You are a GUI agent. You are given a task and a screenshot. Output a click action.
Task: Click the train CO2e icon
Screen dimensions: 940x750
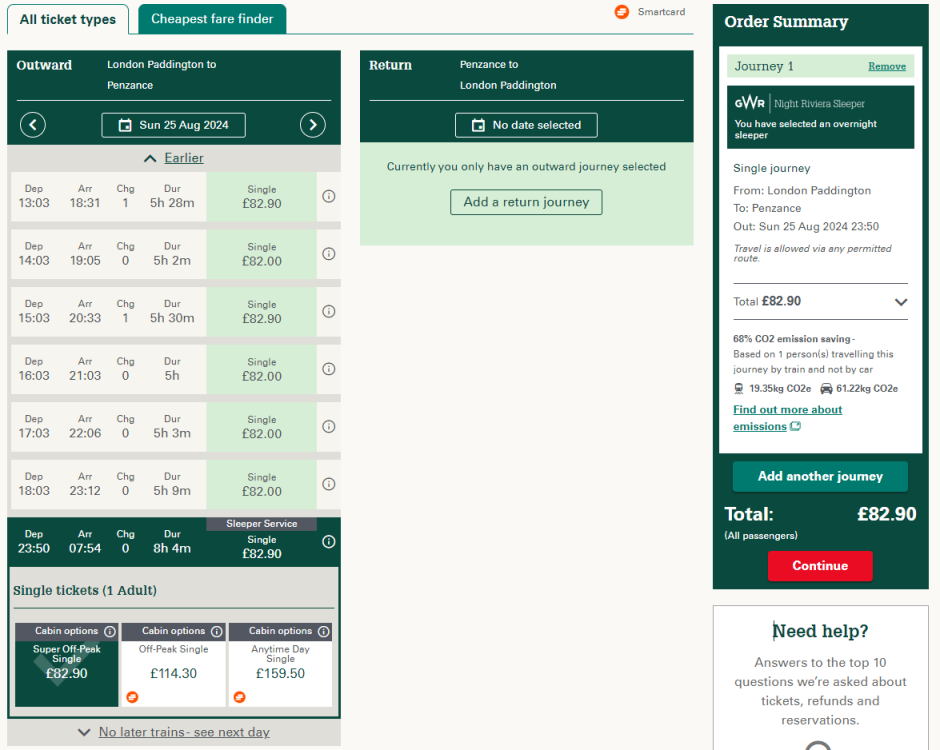[x=739, y=388]
